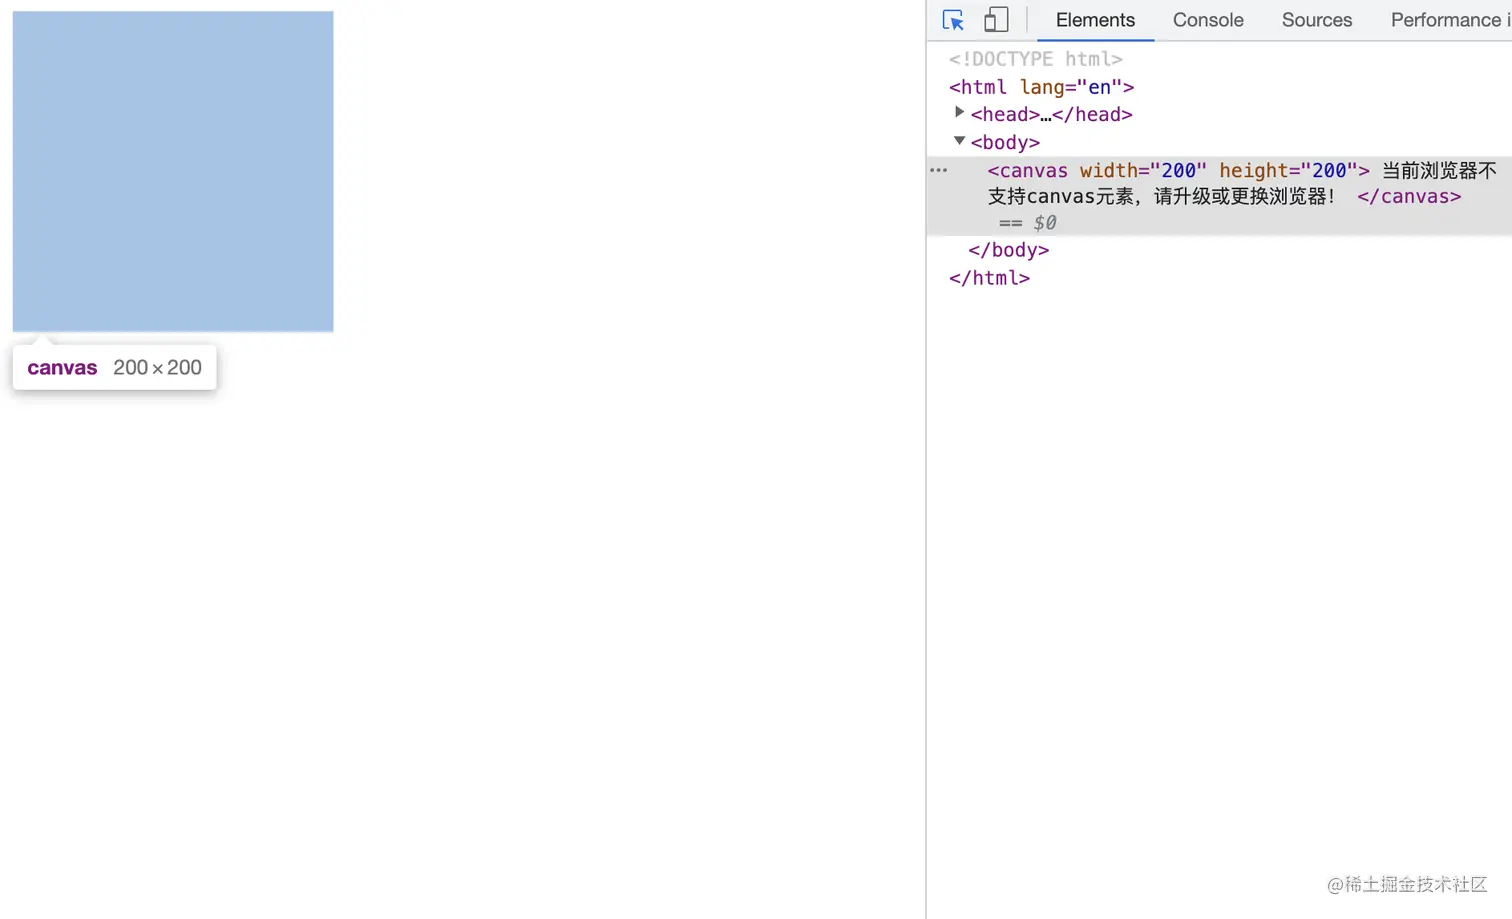
Task: Collapse the body element disclosure triangle
Action: point(959,140)
